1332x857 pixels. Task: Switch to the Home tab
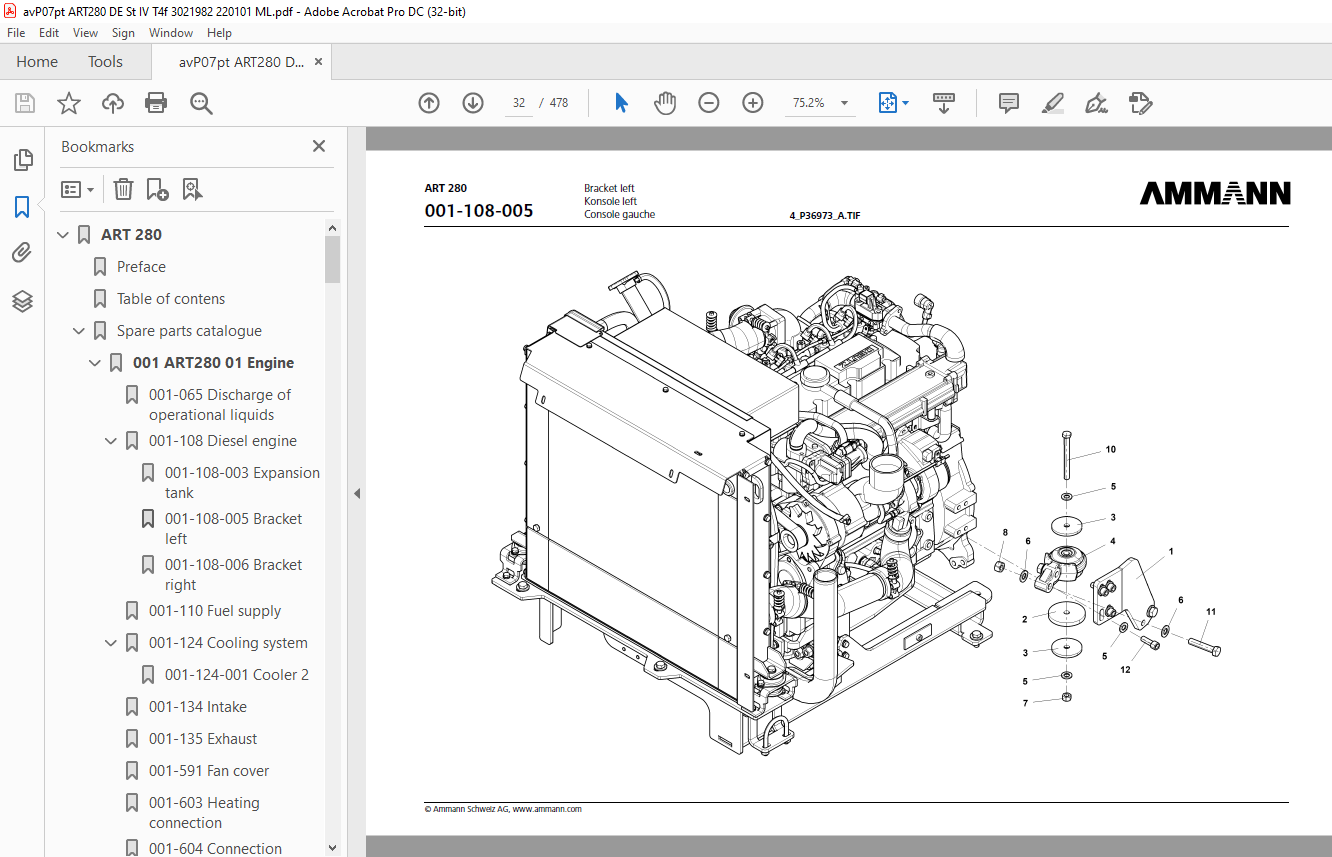pos(37,62)
